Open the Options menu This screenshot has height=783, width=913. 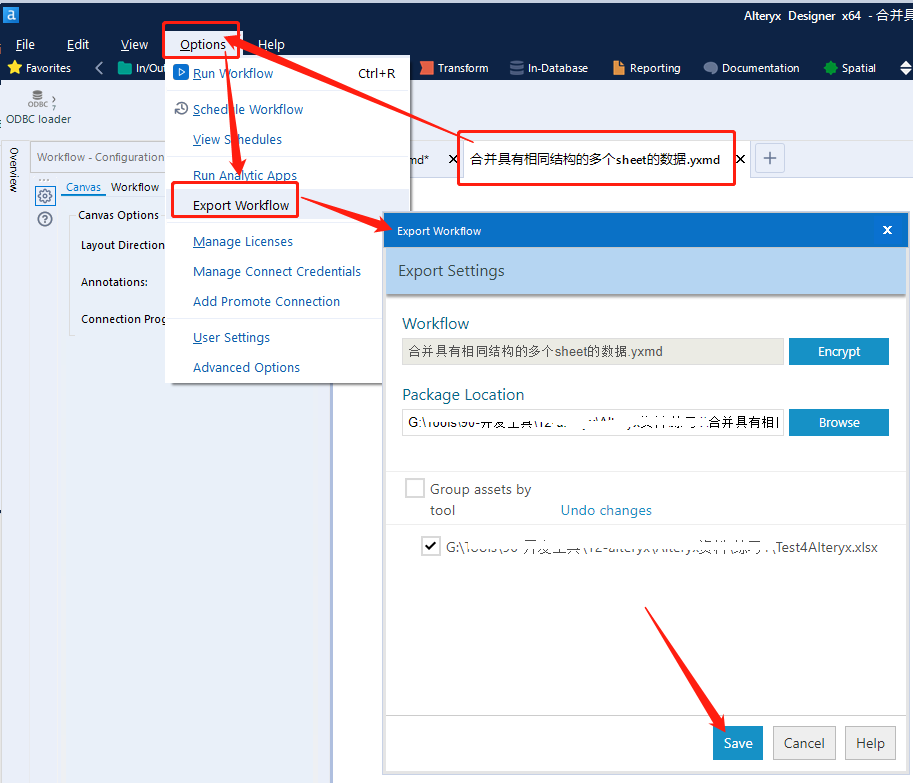point(202,44)
